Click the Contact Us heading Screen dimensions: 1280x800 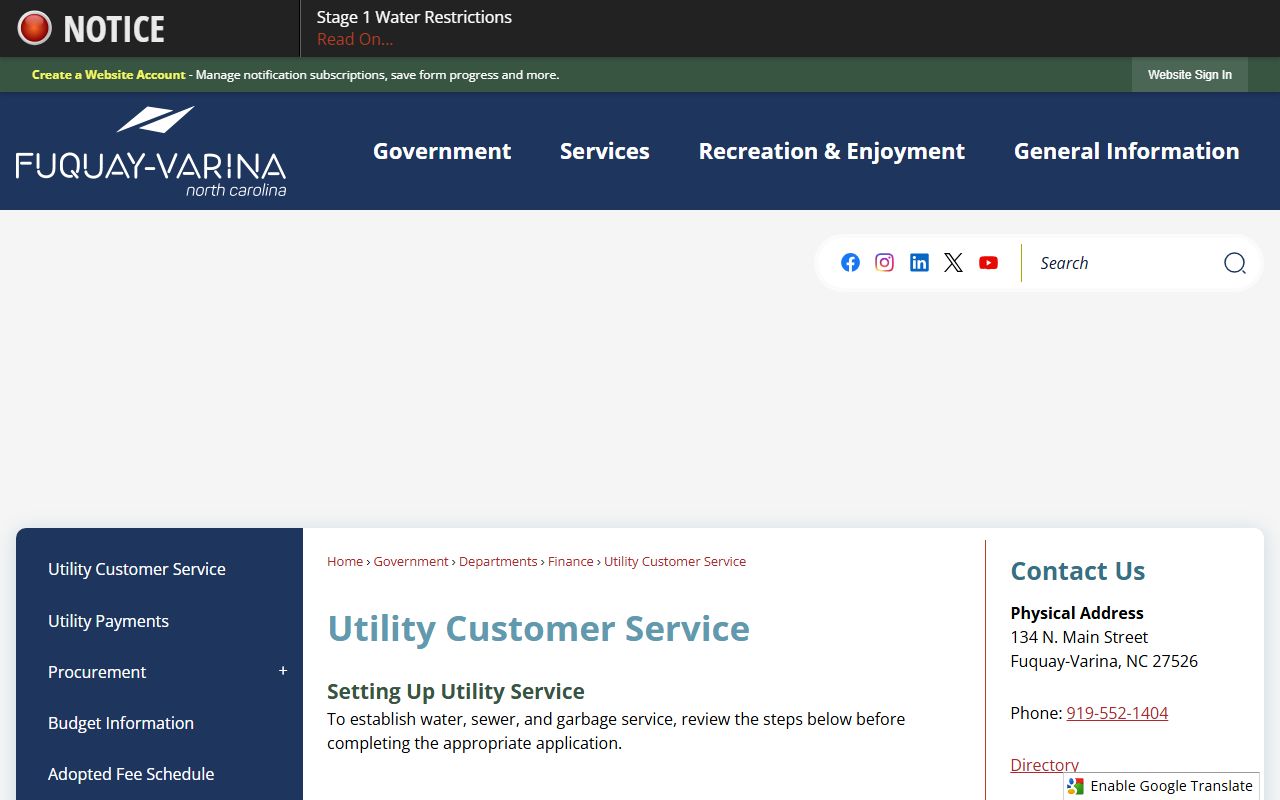click(1078, 571)
